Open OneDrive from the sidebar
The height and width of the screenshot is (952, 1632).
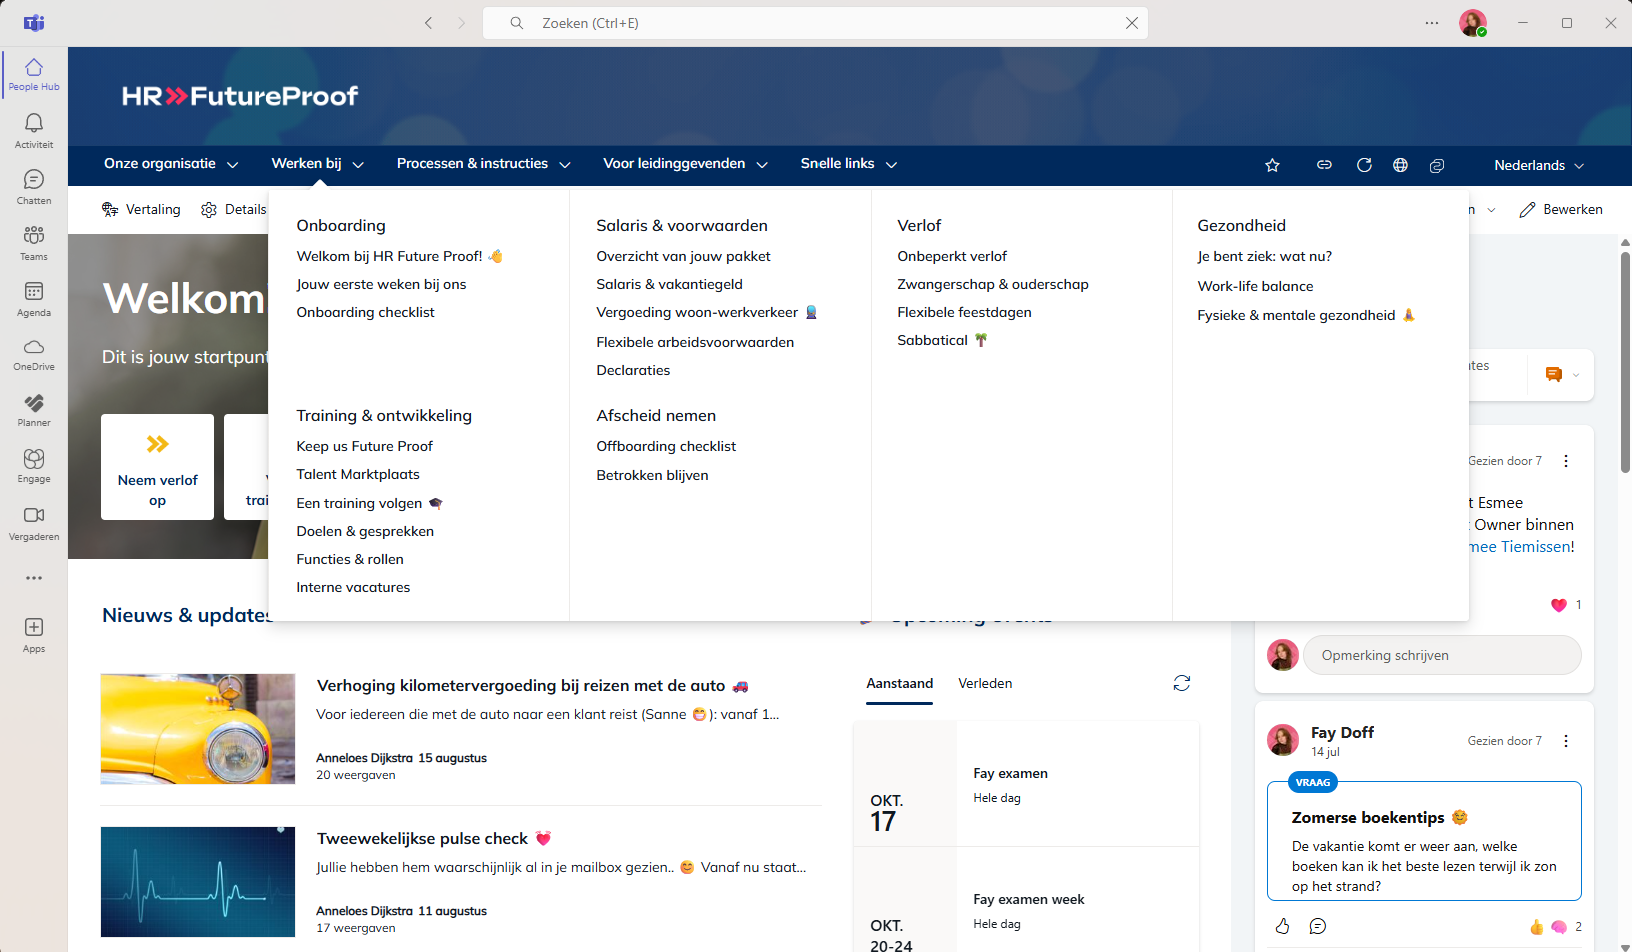34,354
